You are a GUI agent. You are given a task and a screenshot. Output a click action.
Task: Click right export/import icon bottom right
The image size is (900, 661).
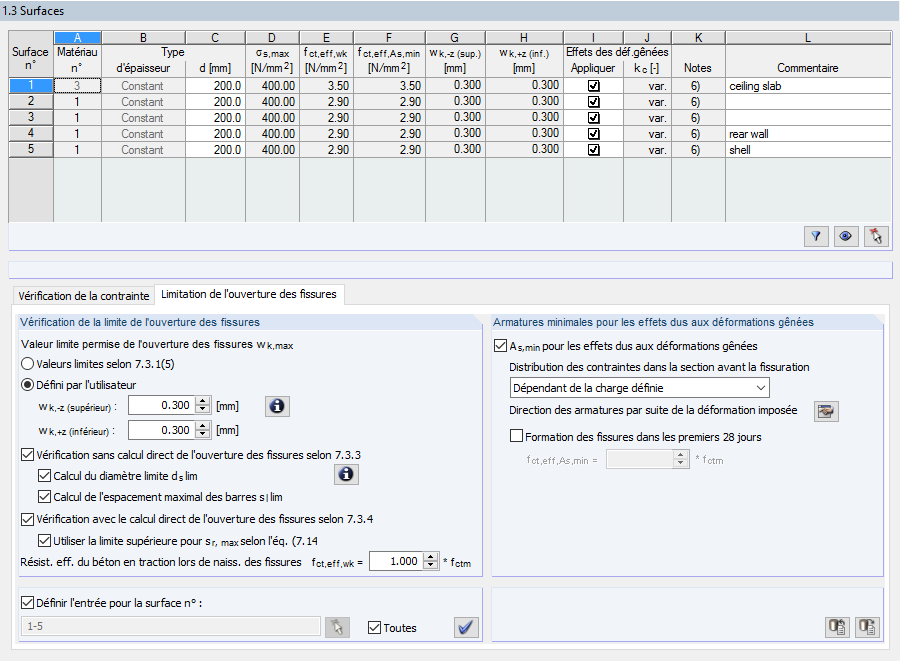pos(867,627)
